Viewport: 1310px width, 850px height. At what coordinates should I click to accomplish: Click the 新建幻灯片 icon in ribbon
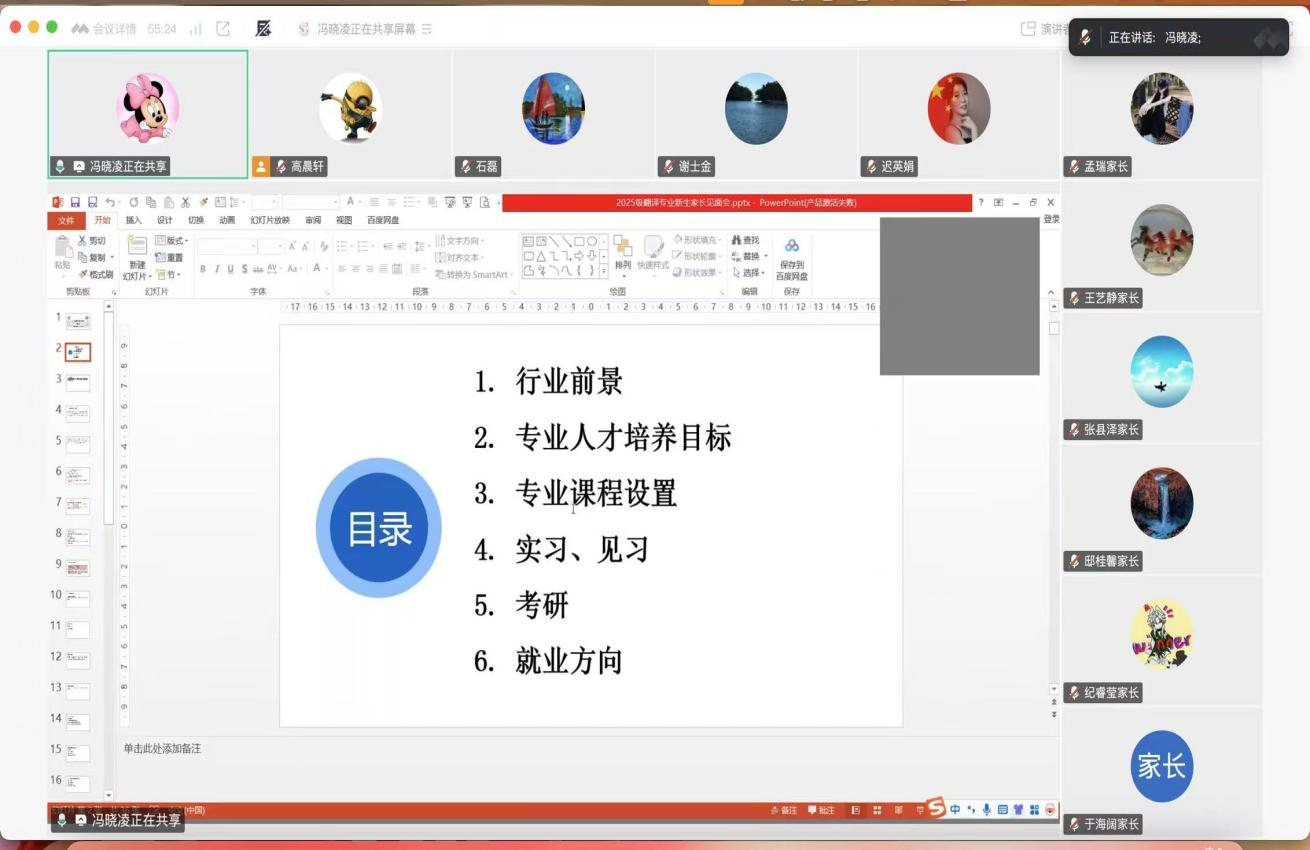137,247
